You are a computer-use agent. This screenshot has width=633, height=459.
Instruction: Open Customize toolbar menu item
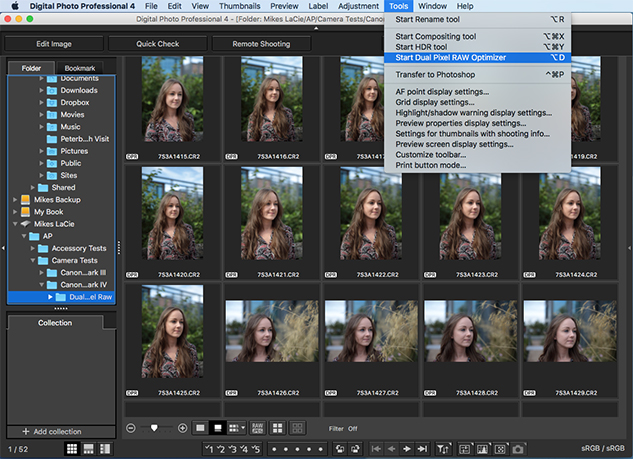(478, 155)
